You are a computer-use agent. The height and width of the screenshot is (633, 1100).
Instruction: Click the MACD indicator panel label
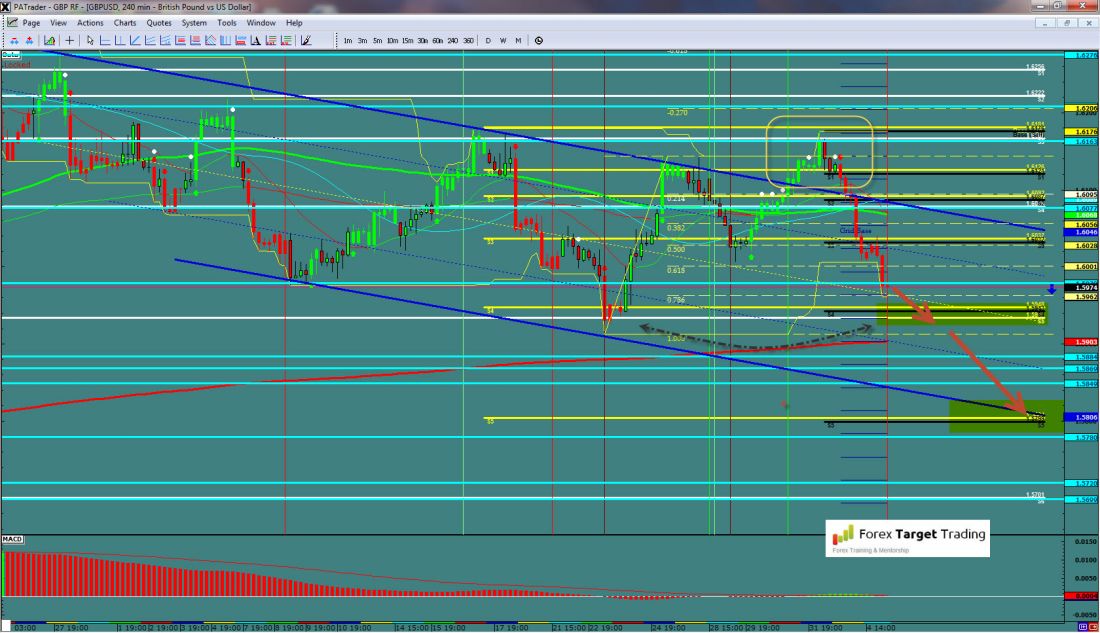pos(13,540)
